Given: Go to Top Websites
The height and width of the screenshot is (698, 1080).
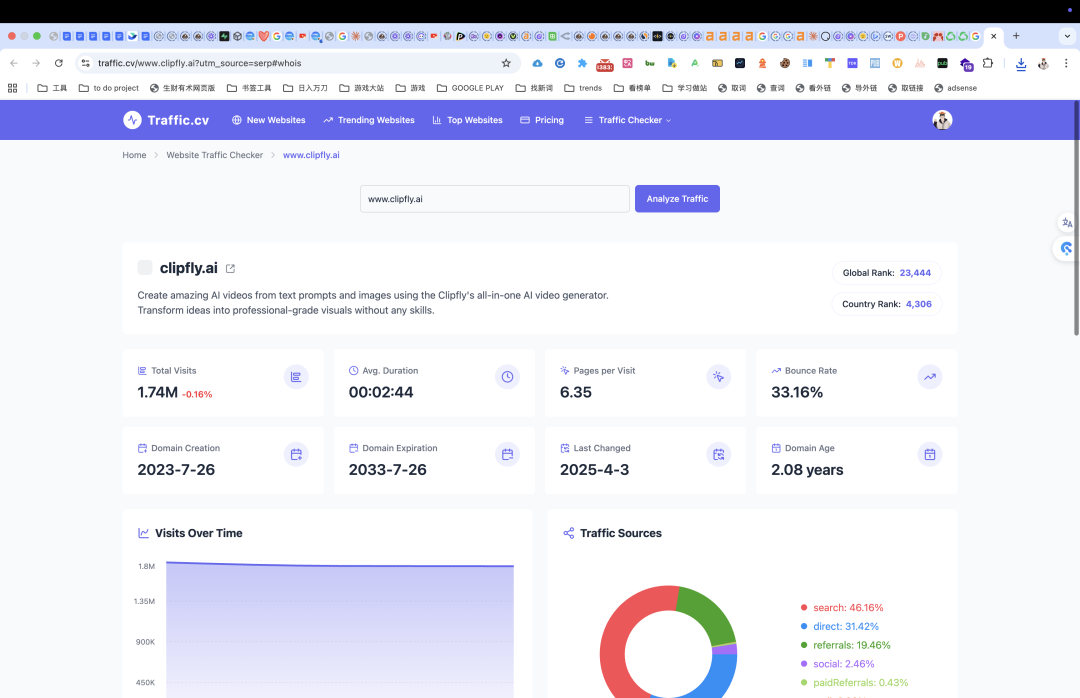Looking at the screenshot, I should pyautogui.click(x=468, y=120).
